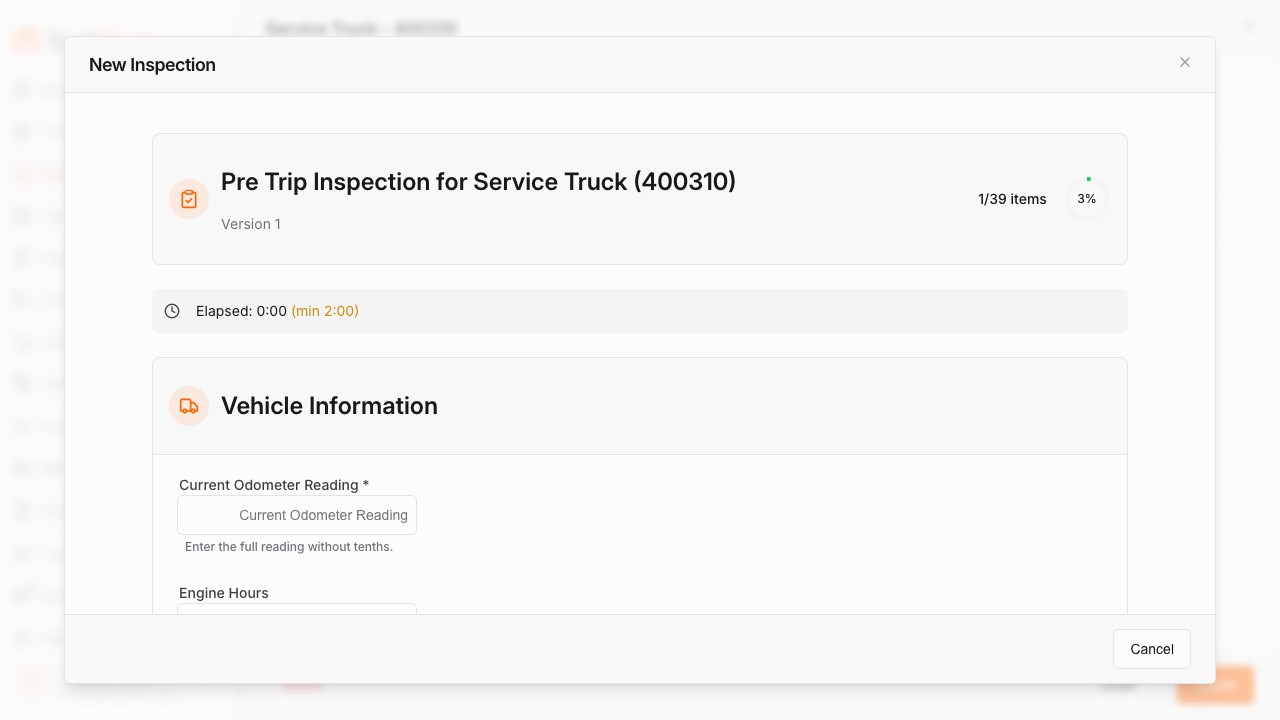Click the New Inspection dialog title

[x=152, y=65]
